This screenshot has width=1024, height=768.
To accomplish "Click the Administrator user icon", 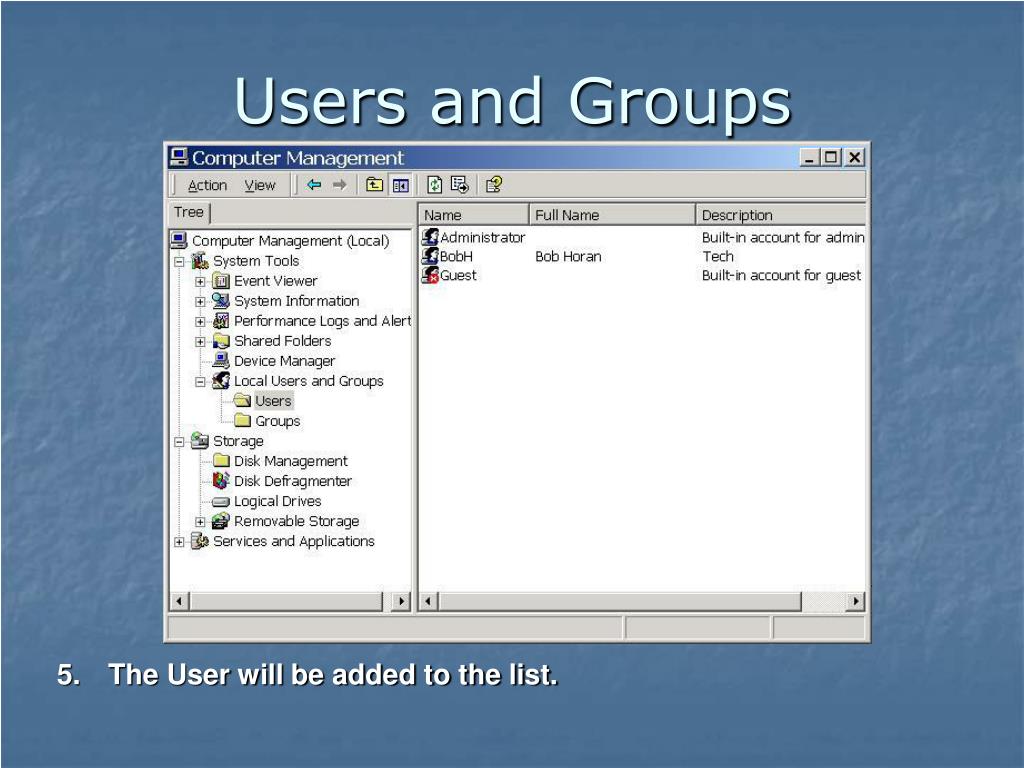I will (430, 237).
